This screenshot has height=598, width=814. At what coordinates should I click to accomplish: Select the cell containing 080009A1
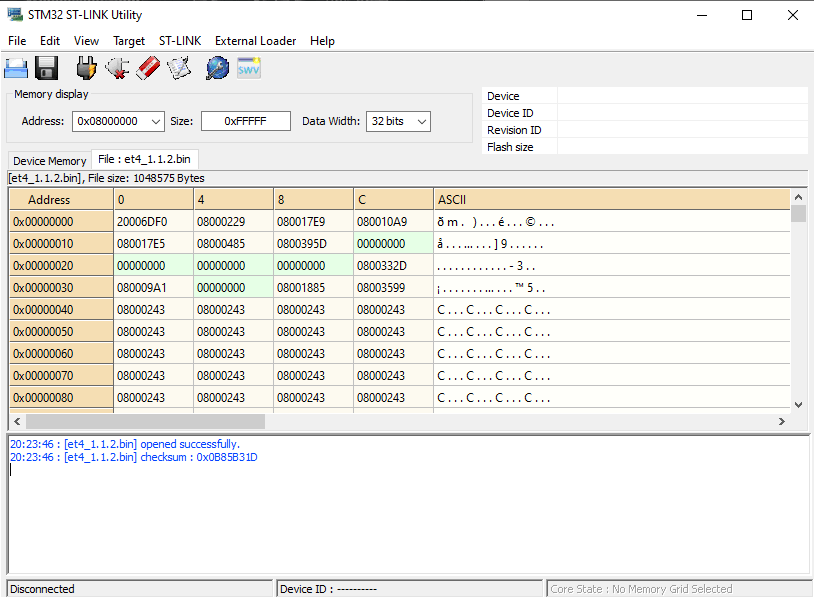click(x=153, y=288)
